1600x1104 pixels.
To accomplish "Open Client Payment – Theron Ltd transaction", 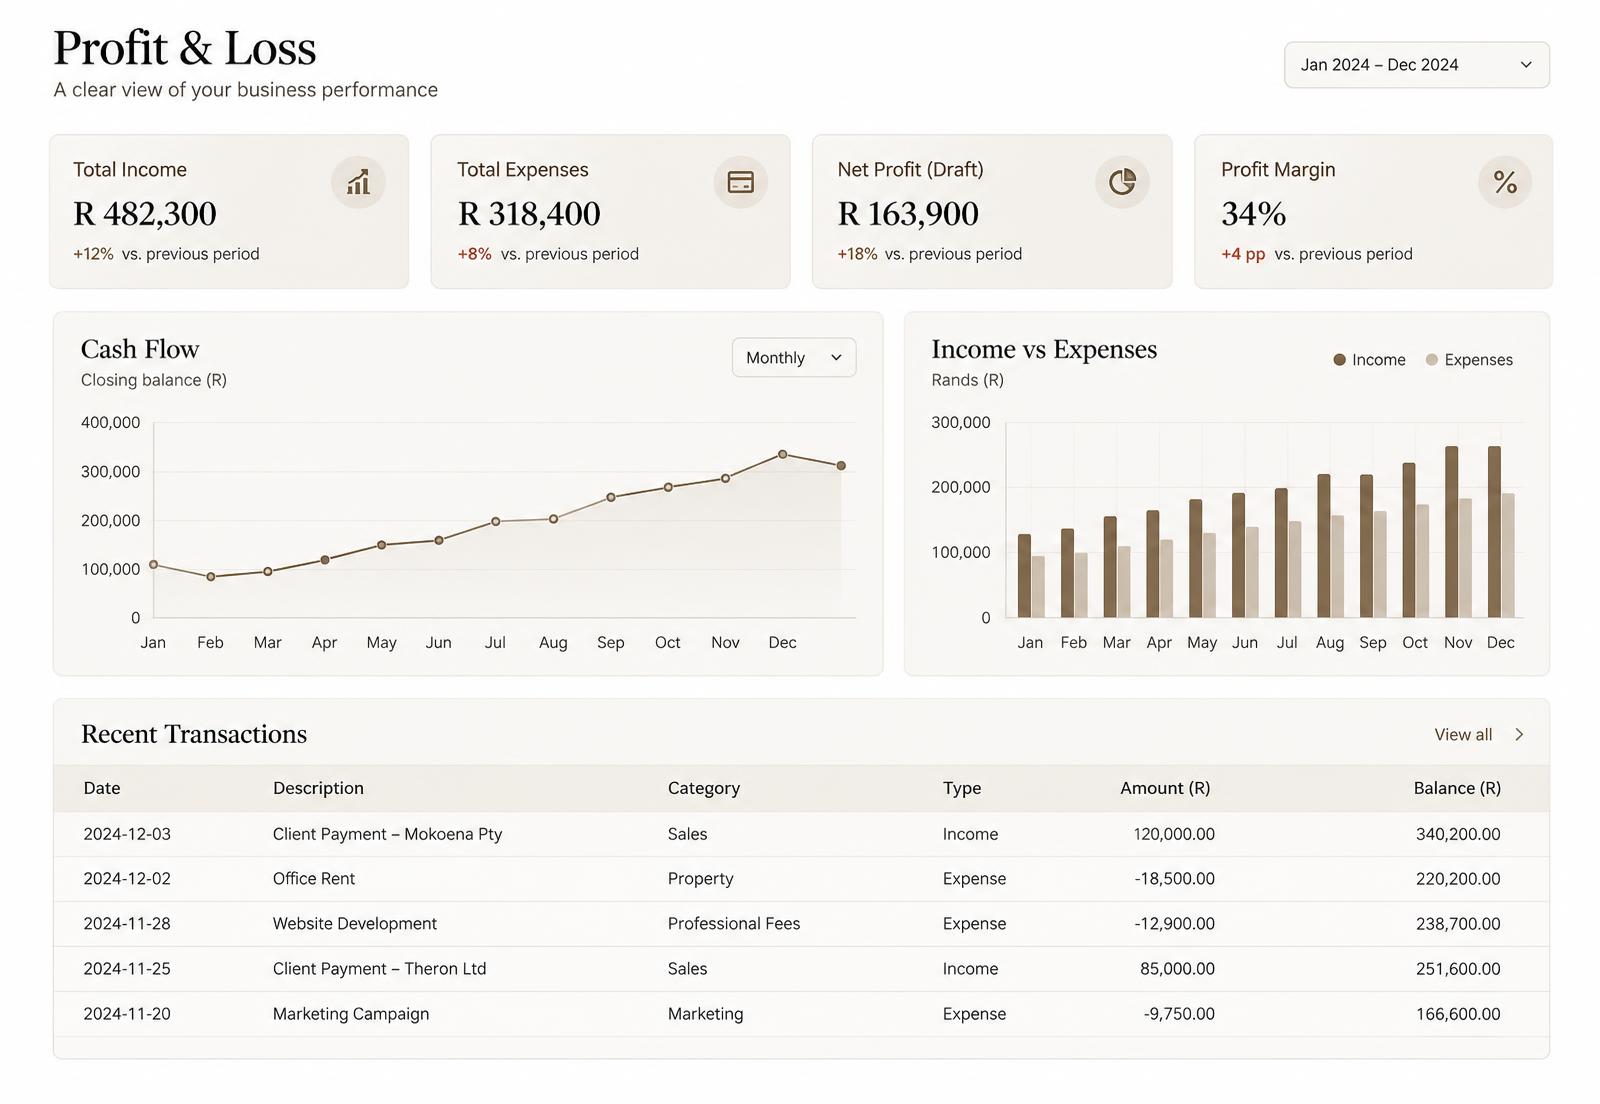I will pos(379,969).
